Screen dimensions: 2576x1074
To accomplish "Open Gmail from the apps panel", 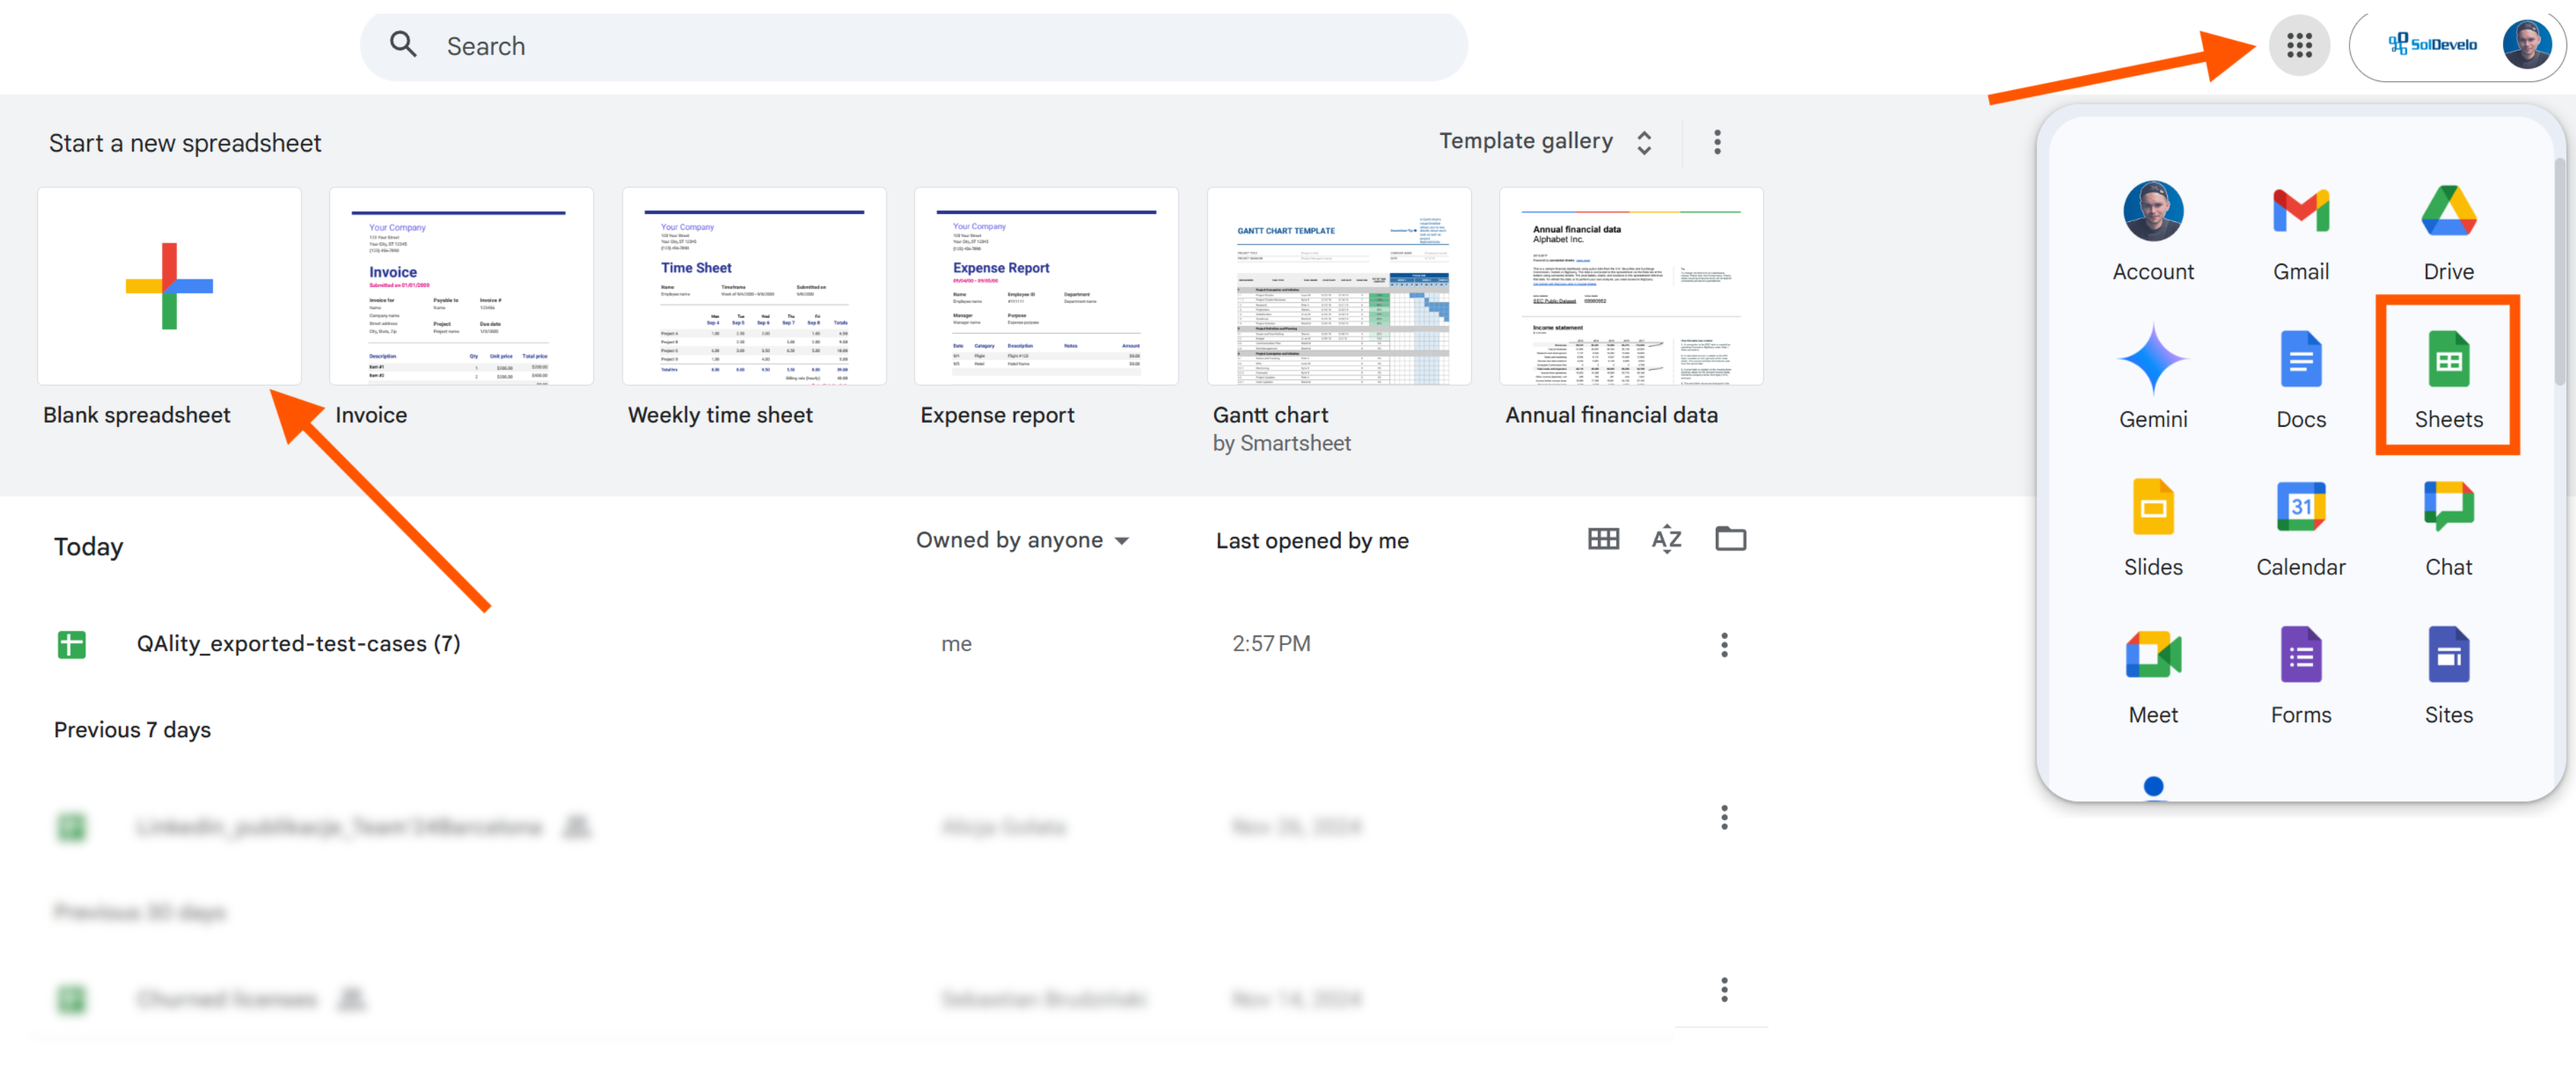I will 2300,231.
